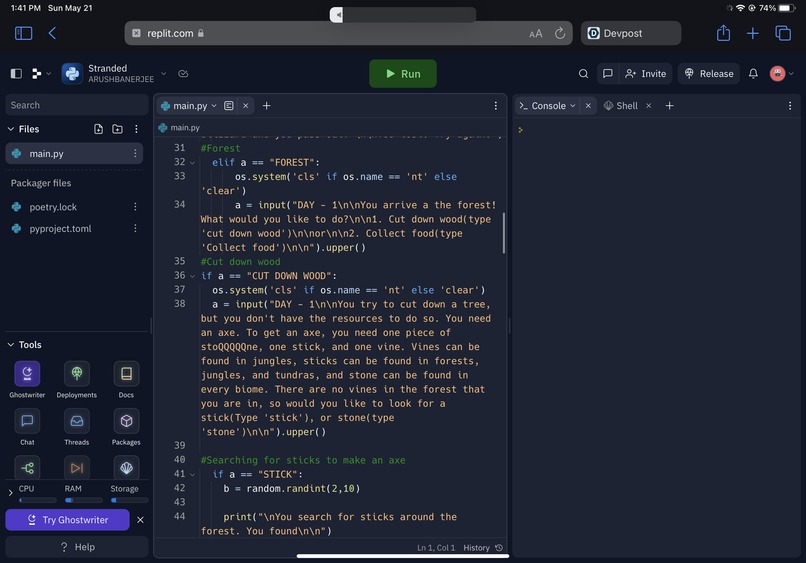Open options for poetry.lock
Screen dimensions: 806x563
pos(135,207)
